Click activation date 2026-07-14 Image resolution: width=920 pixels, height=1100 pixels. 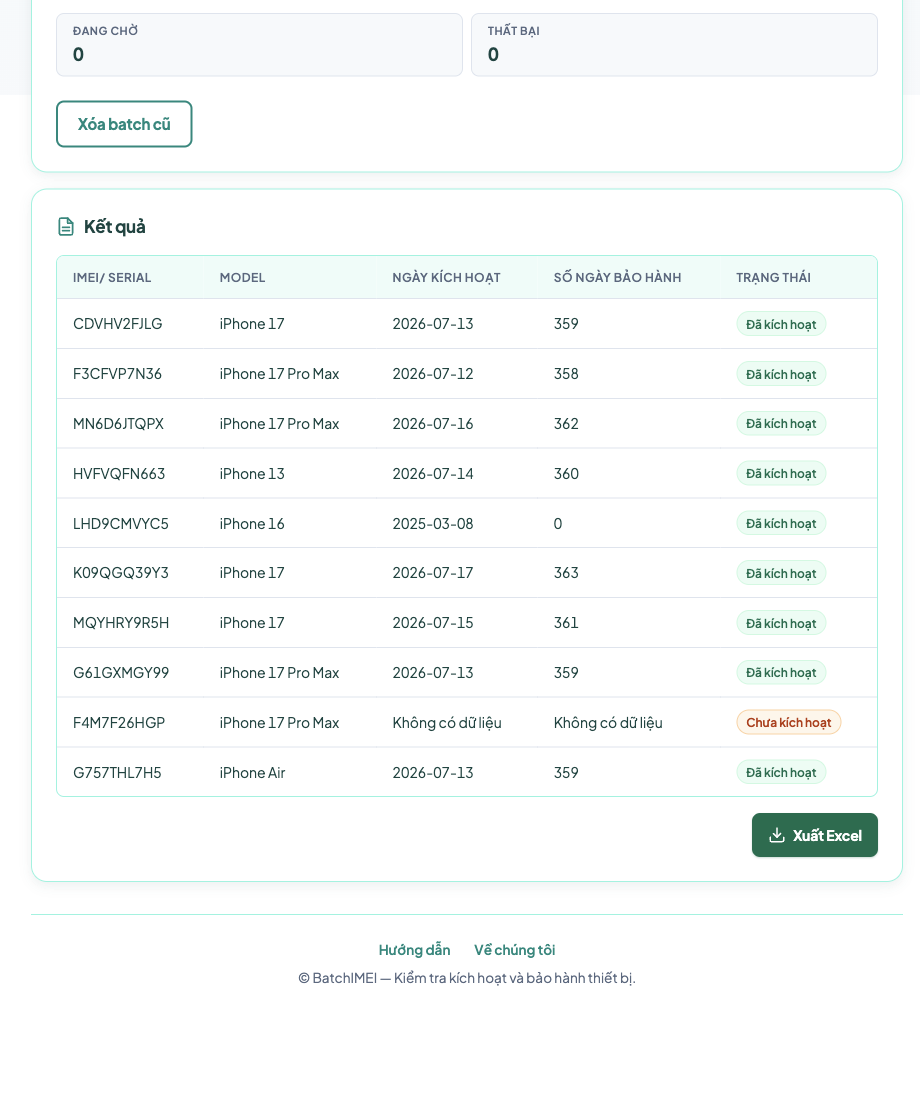[433, 474]
